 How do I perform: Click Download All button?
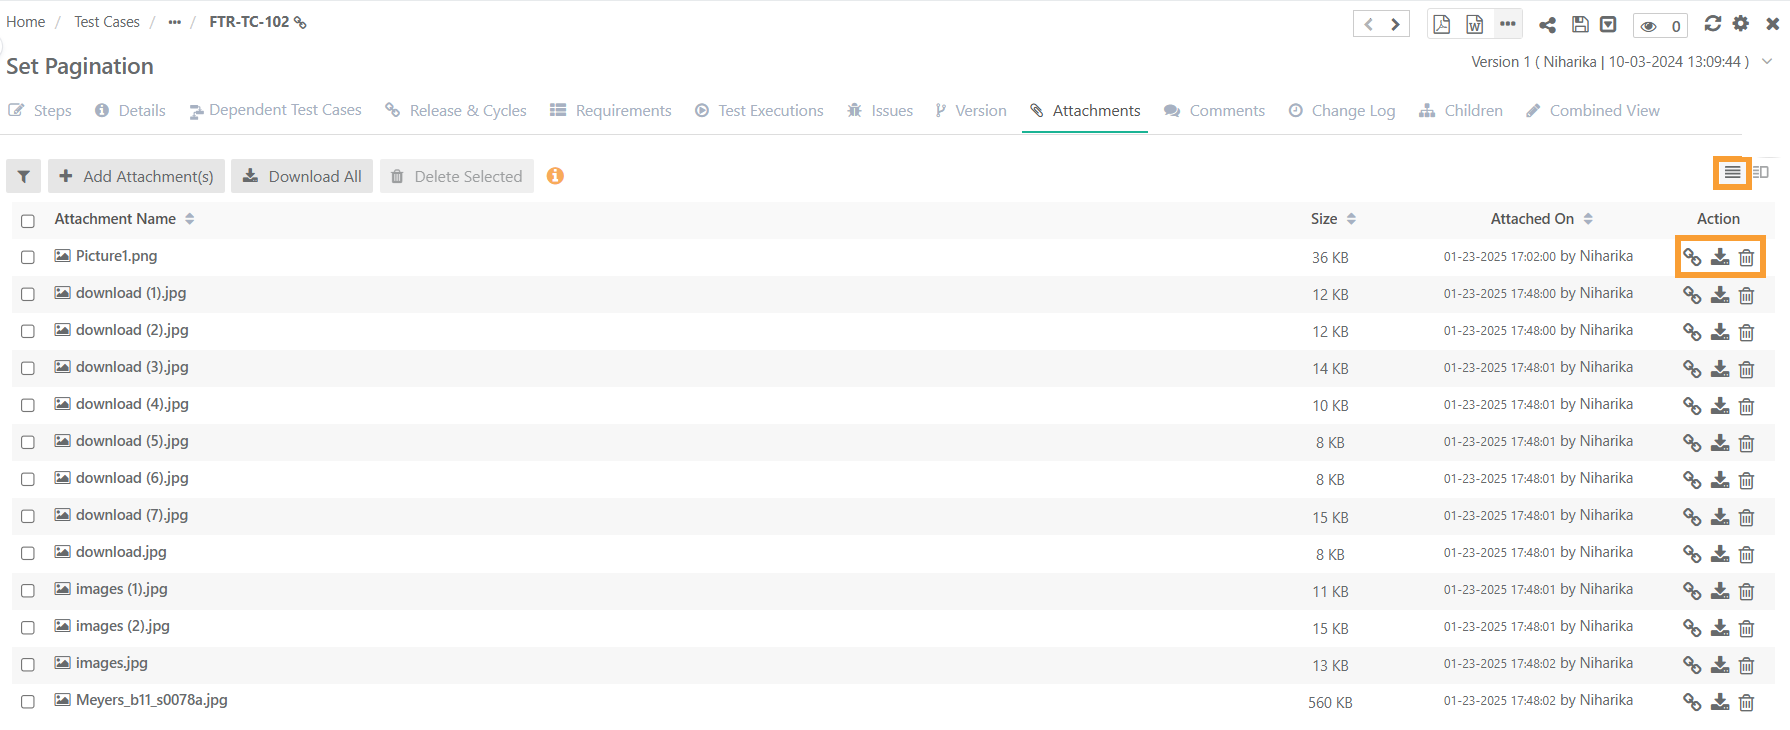click(302, 176)
